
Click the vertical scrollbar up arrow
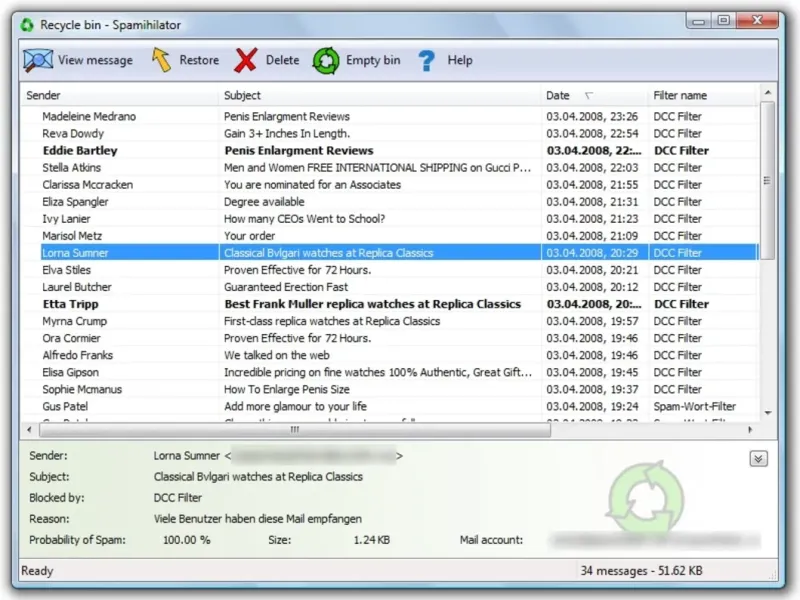point(767,93)
